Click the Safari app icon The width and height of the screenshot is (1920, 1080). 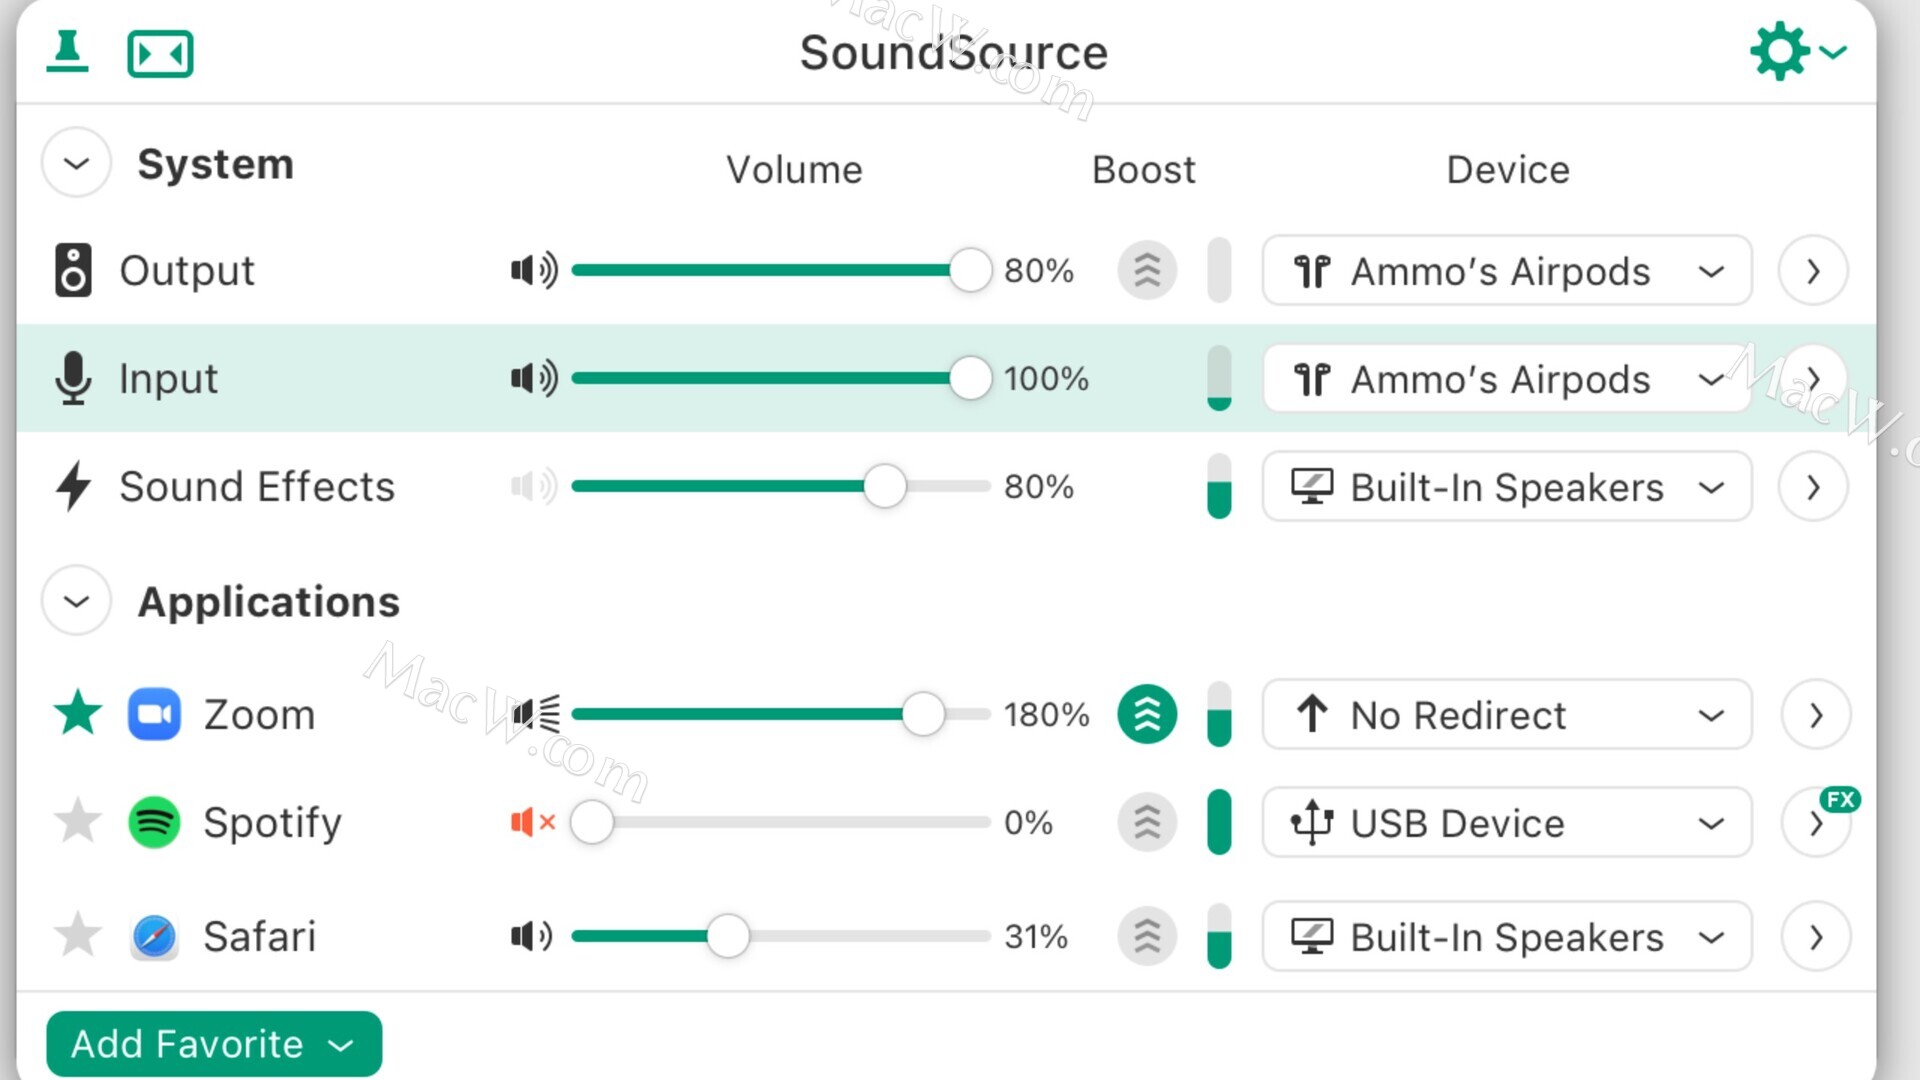point(154,936)
